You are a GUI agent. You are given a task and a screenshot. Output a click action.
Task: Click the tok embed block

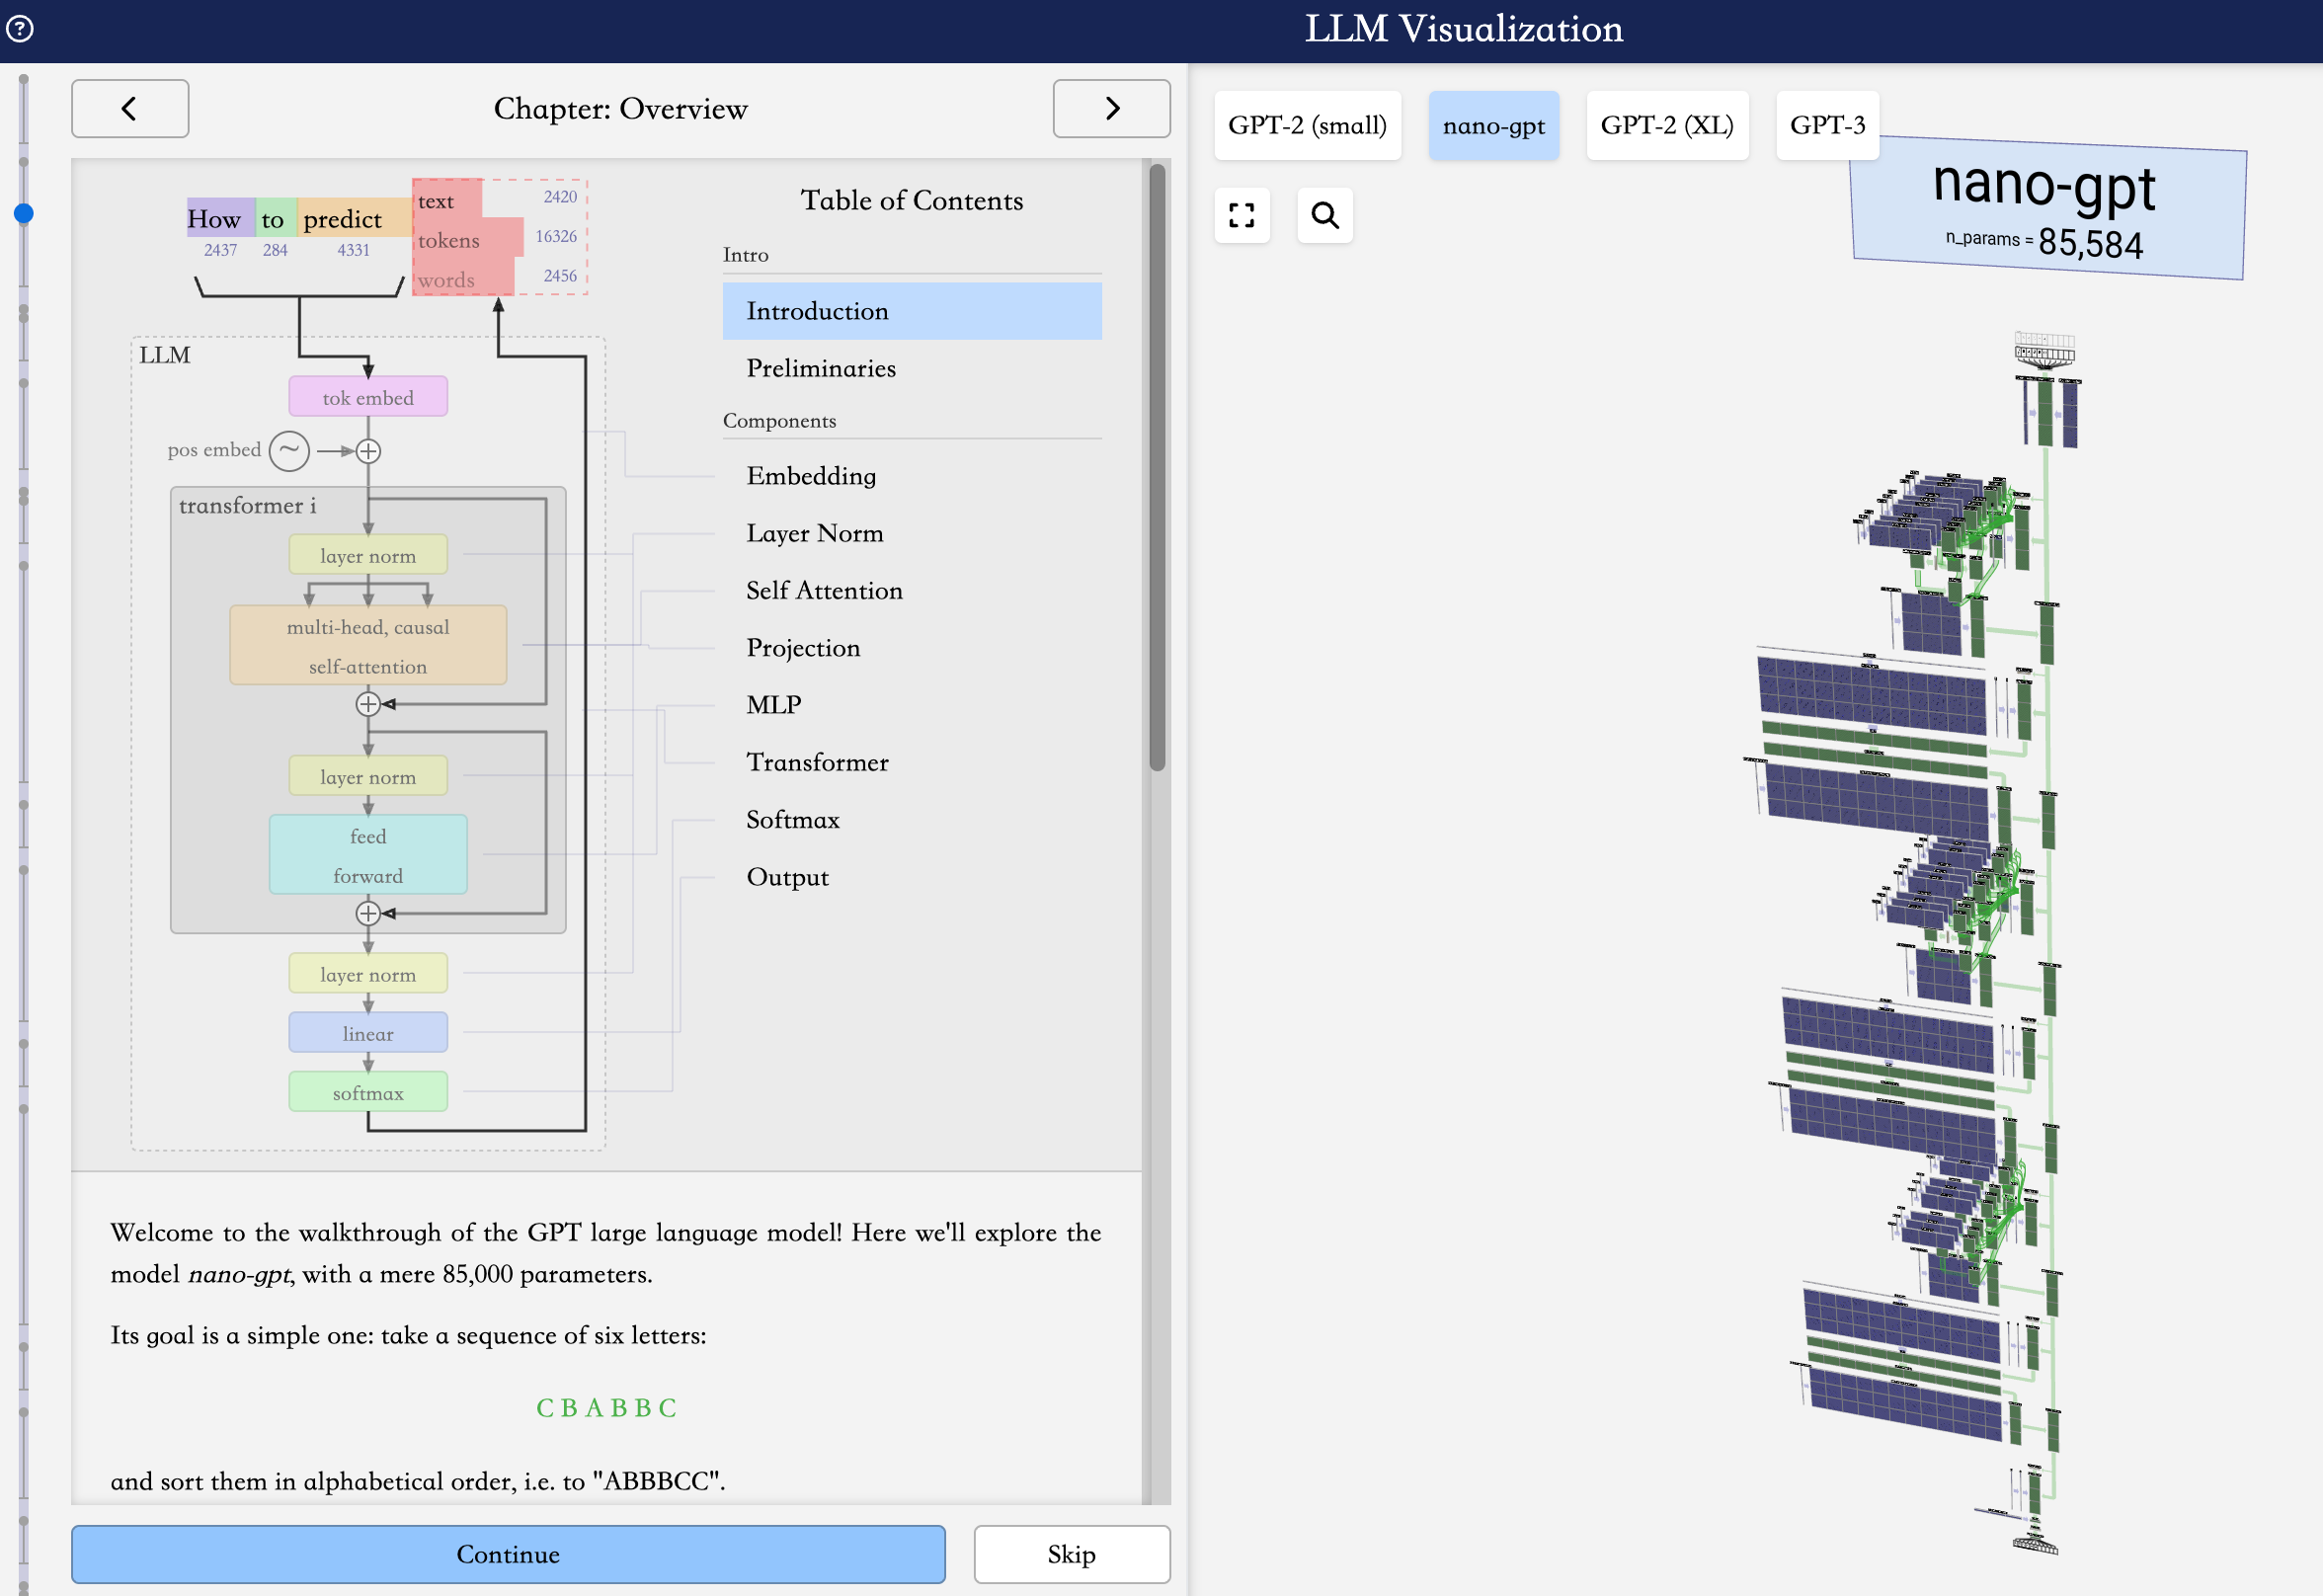click(x=368, y=397)
